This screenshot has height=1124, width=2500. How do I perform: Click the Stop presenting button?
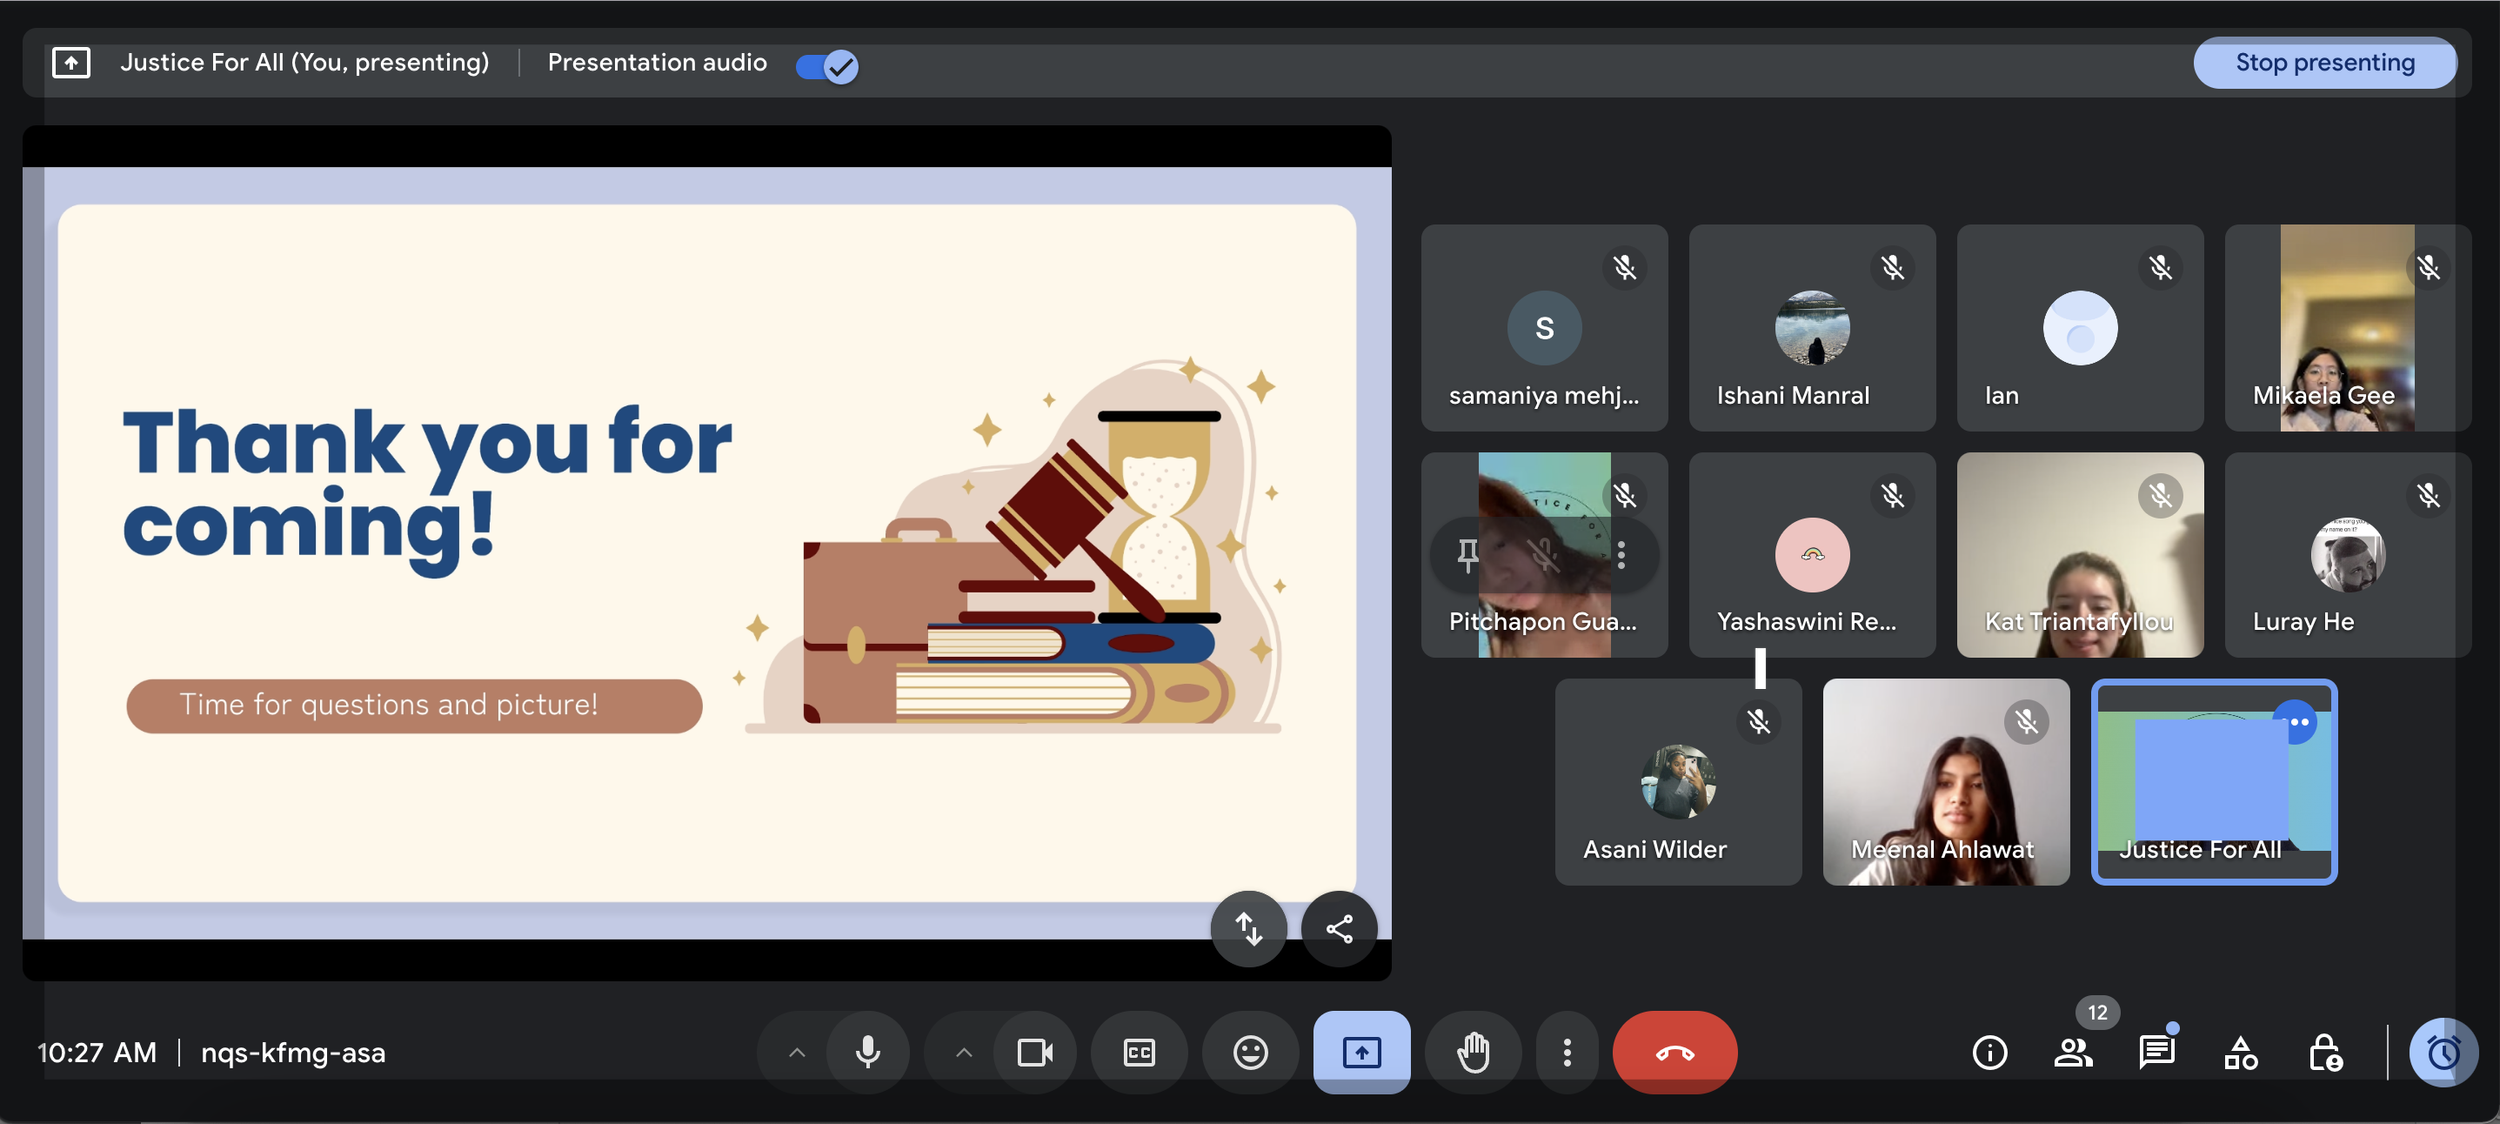point(2324,63)
